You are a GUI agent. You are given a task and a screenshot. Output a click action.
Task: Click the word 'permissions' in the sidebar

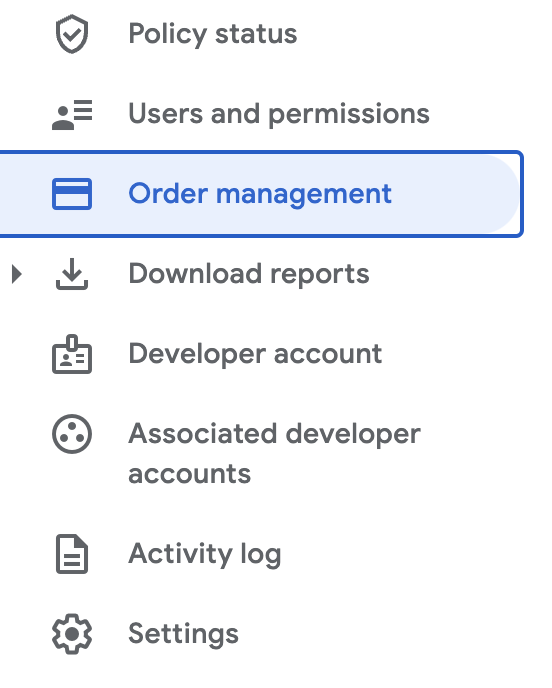[349, 115]
